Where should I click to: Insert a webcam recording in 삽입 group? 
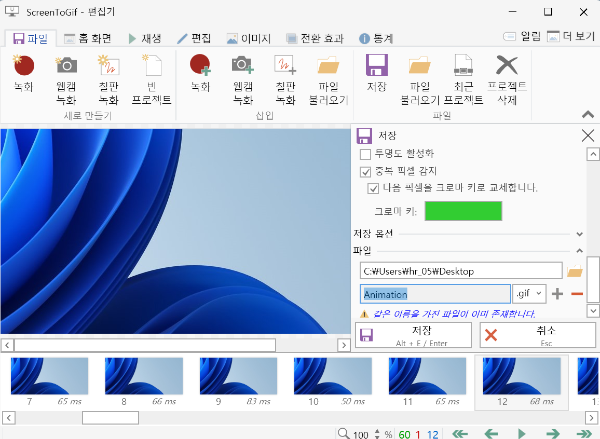[243, 80]
